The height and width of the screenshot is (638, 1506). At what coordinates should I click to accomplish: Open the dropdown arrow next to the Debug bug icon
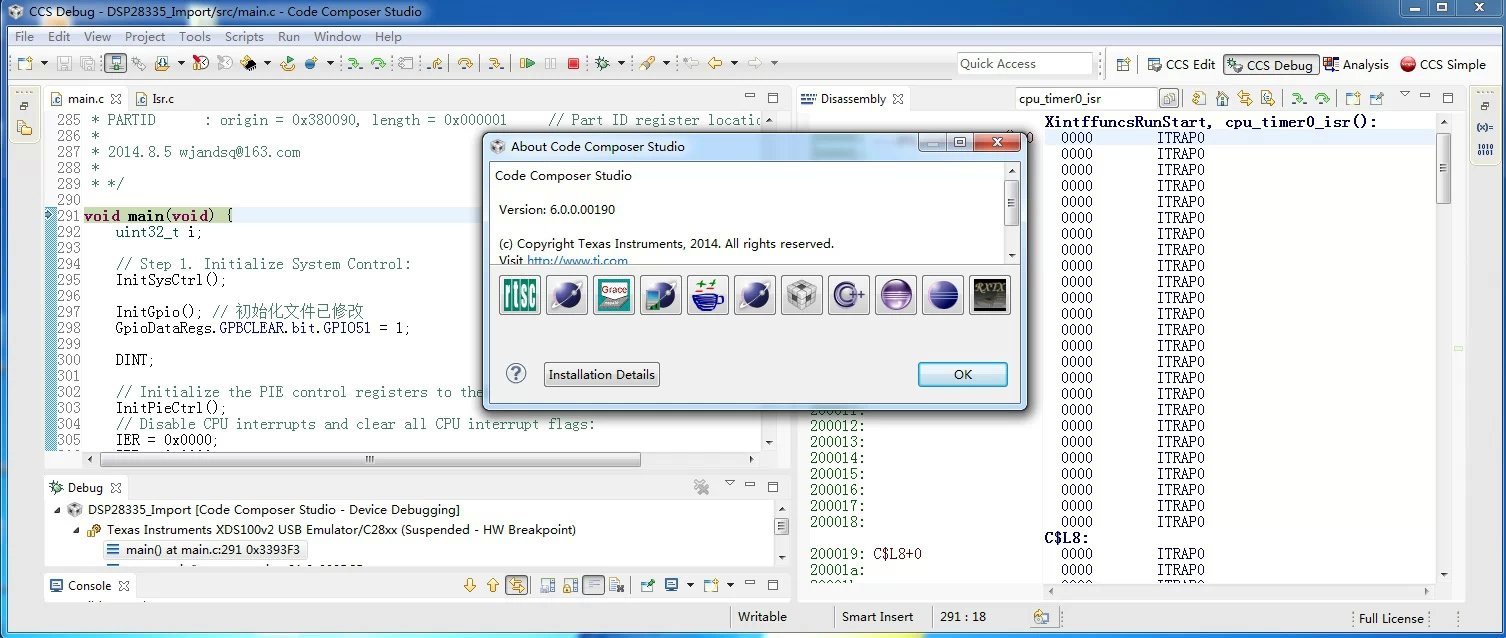(620, 63)
